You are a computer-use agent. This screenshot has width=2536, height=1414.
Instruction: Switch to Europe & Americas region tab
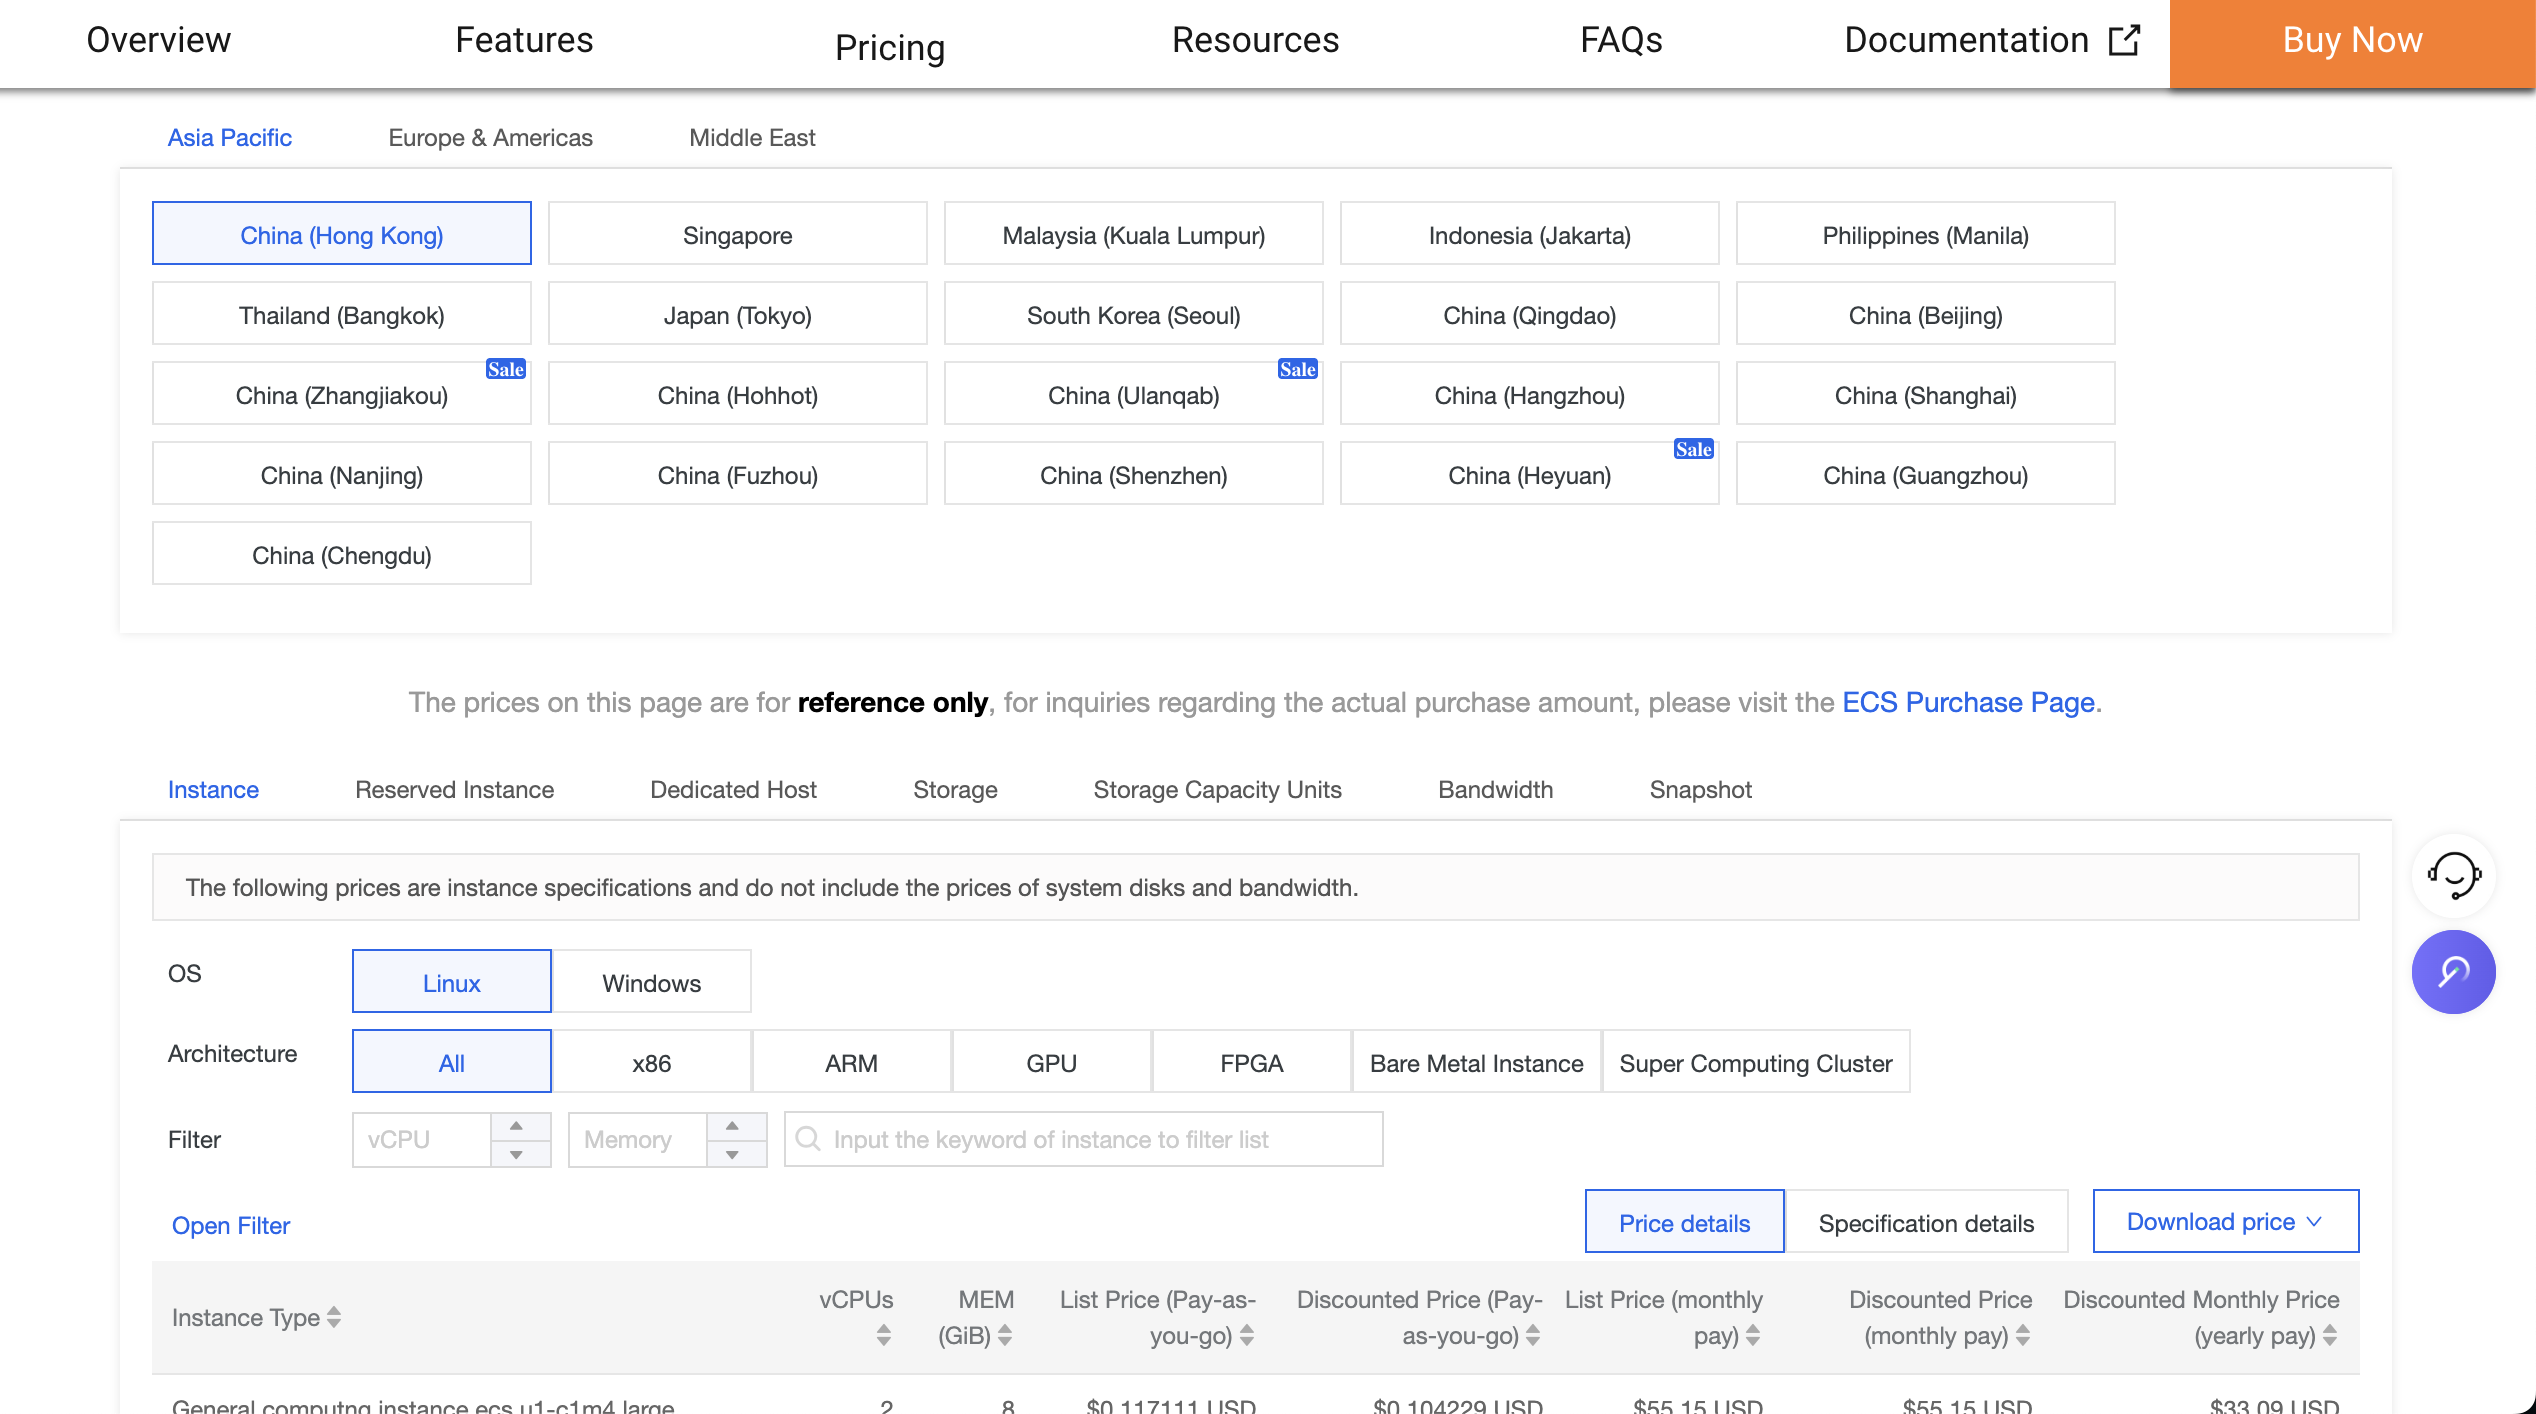coord(490,138)
